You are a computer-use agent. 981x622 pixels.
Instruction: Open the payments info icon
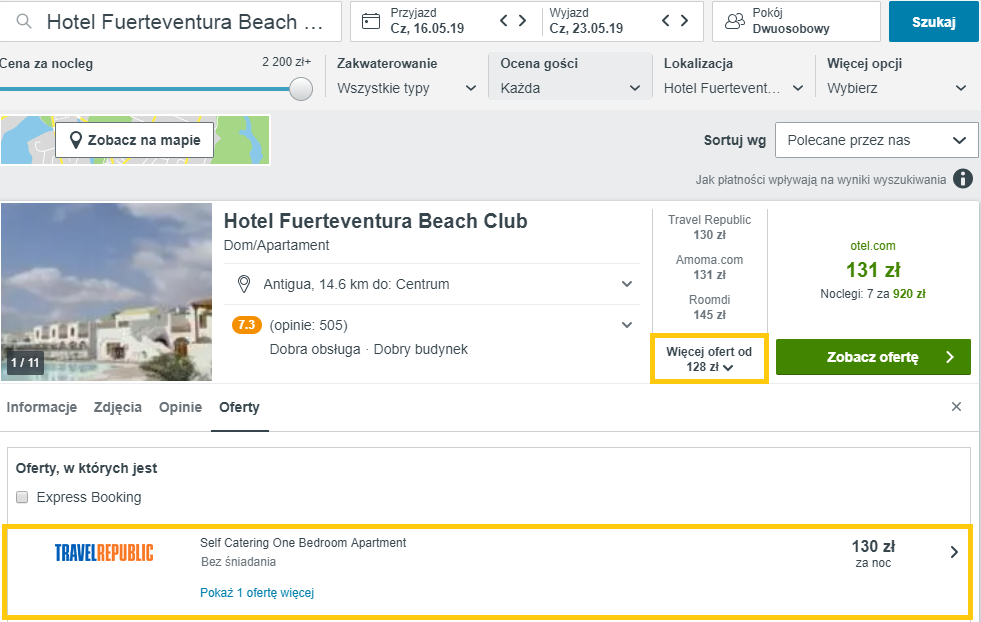(x=963, y=179)
